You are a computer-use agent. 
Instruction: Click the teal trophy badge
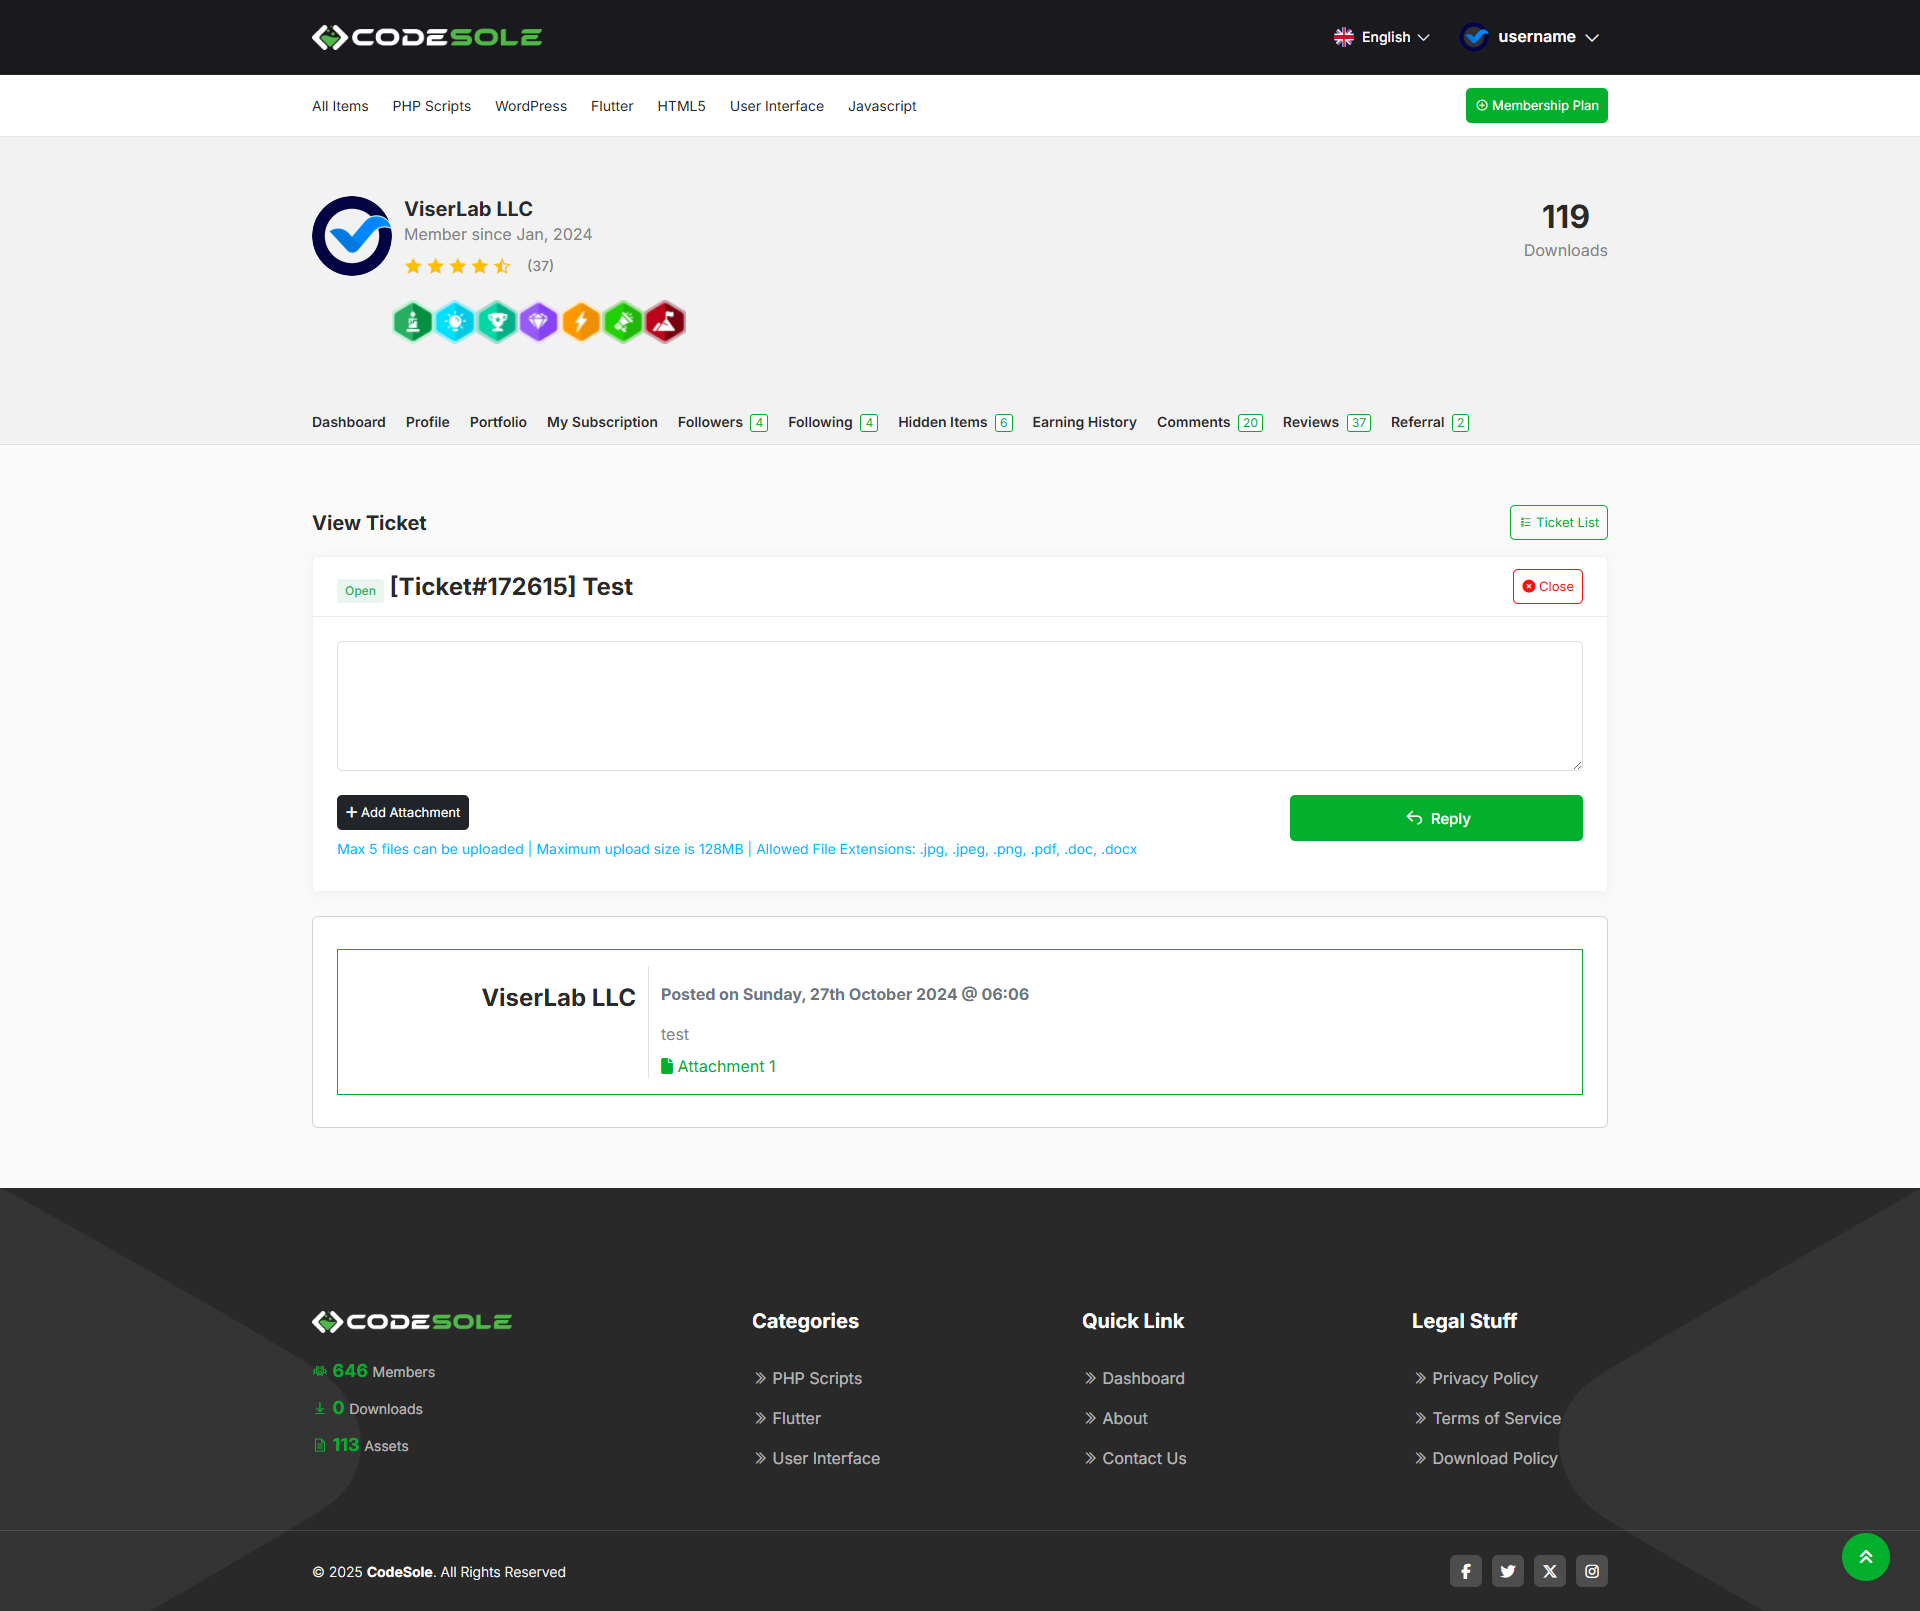[x=497, y=322]
